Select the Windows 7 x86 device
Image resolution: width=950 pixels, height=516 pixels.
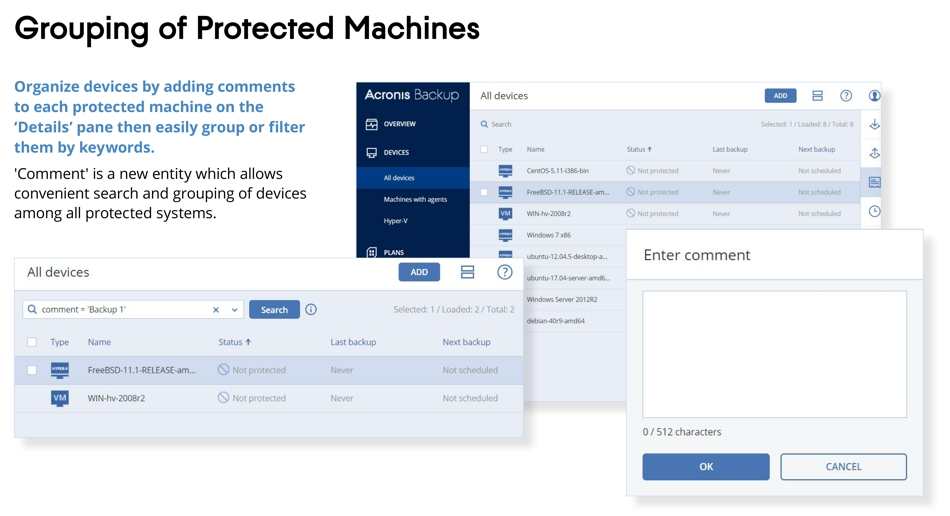pyautogui.click(x=549, y=235)
